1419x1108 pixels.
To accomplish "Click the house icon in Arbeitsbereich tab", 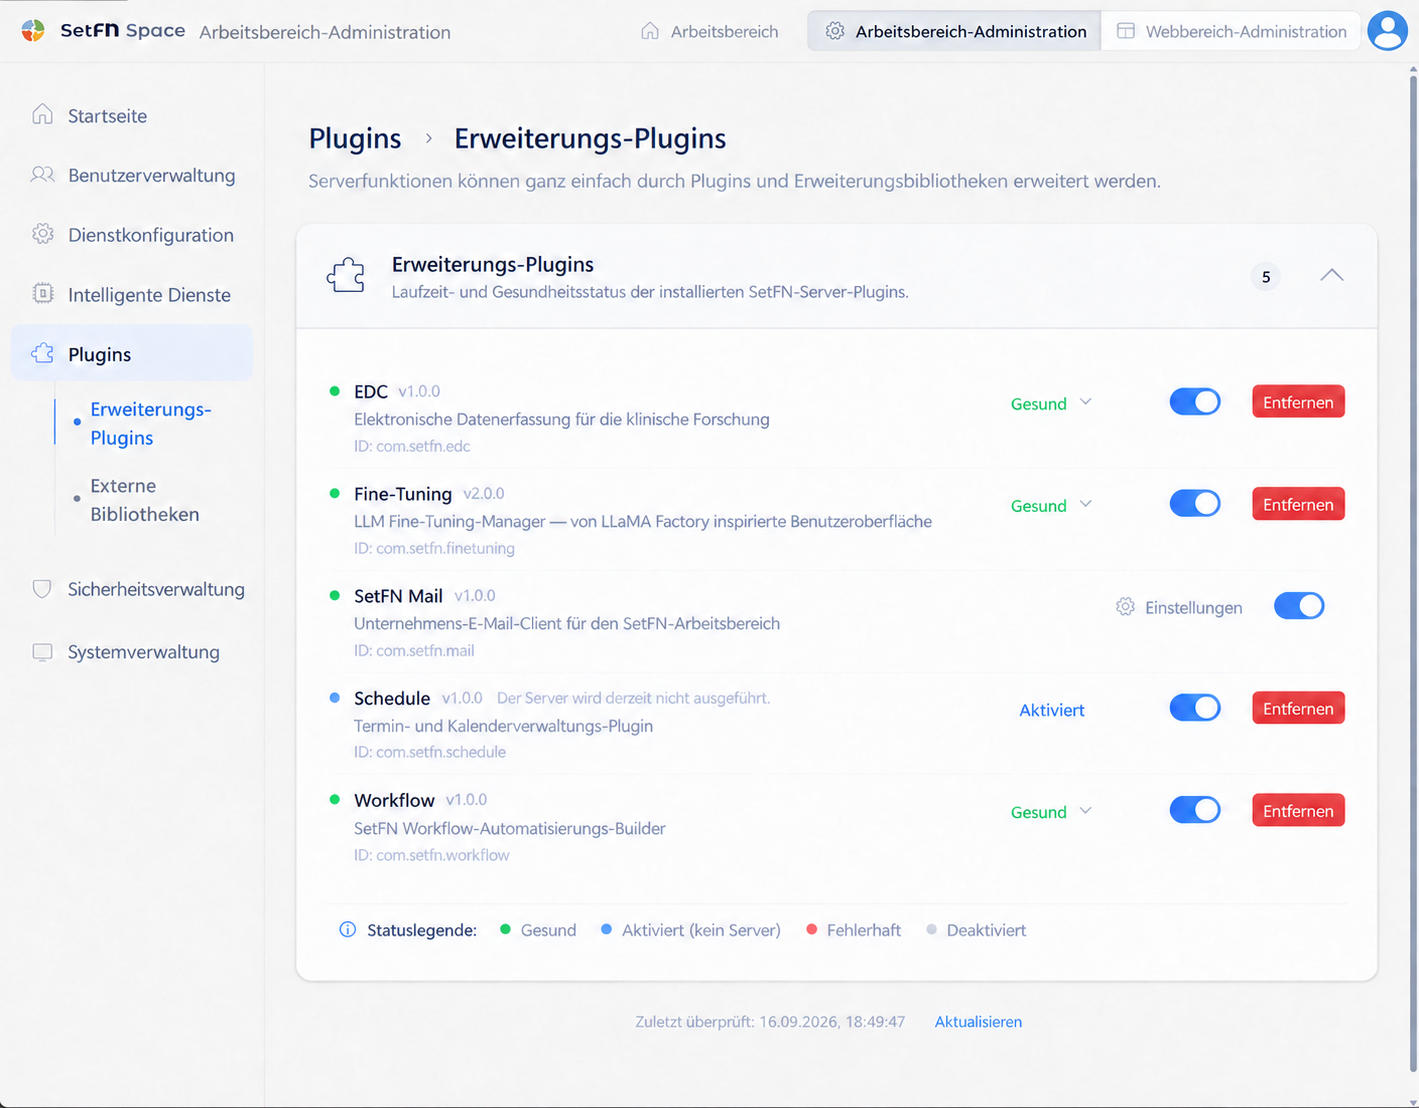I will pyautogui.click(x=650, y=31).
